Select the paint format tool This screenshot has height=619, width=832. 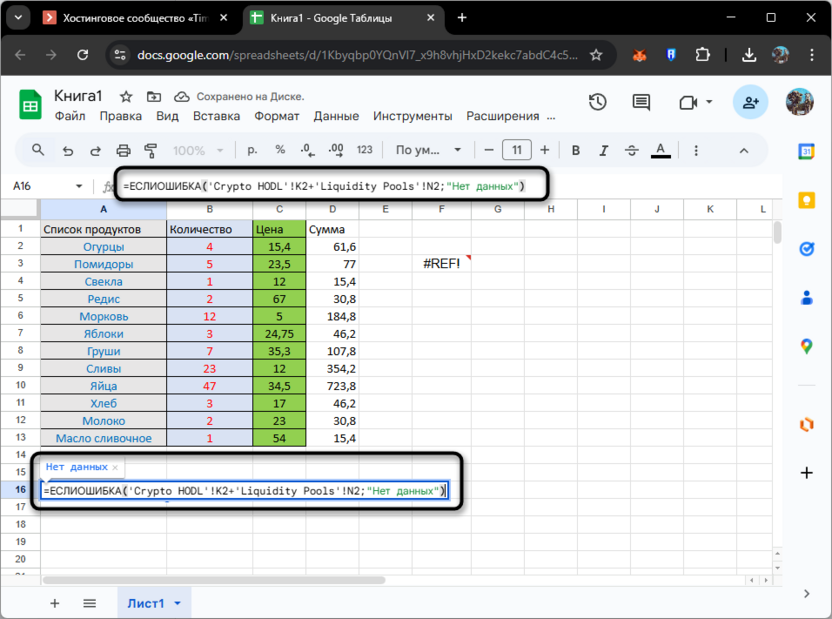coord(151,150)
